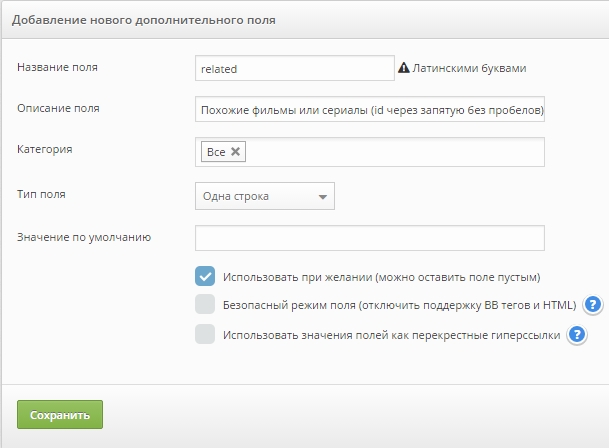The height and width of the screenshot is (448, 609).
Task: Click the 'Название поля' label
Action: [57, 67]
